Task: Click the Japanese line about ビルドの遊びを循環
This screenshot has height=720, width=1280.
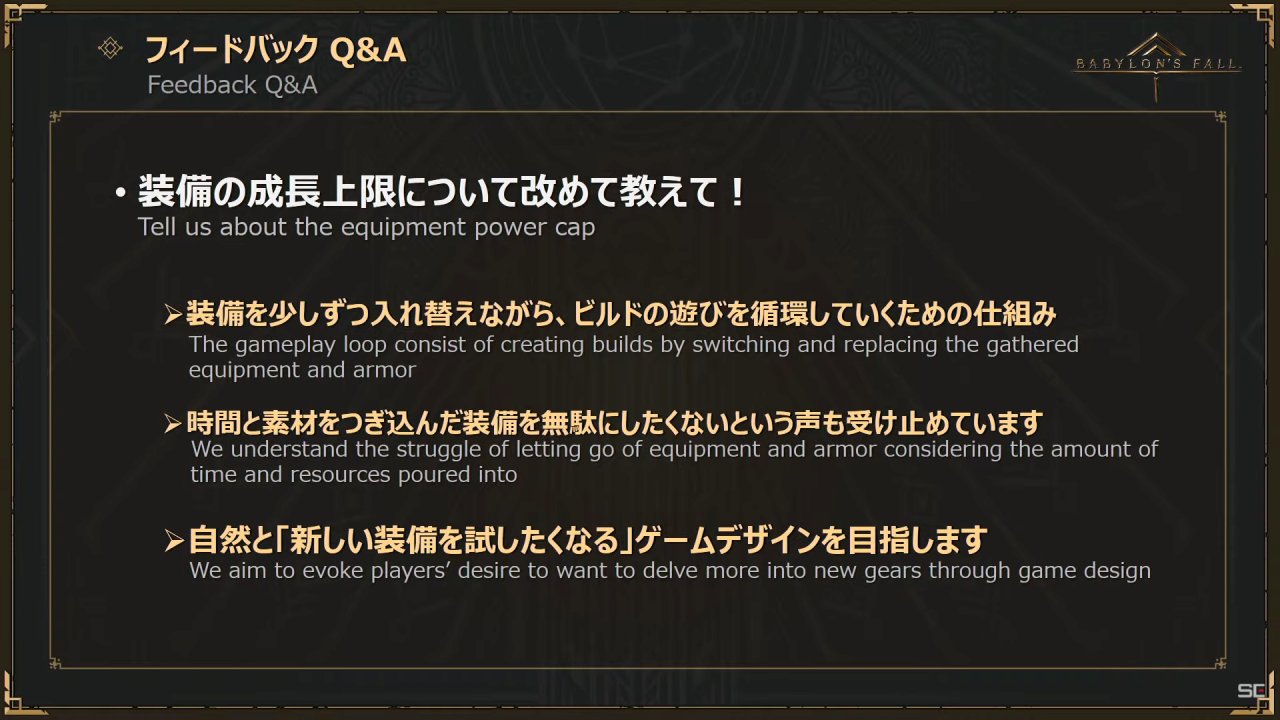Action: point(621,314)
